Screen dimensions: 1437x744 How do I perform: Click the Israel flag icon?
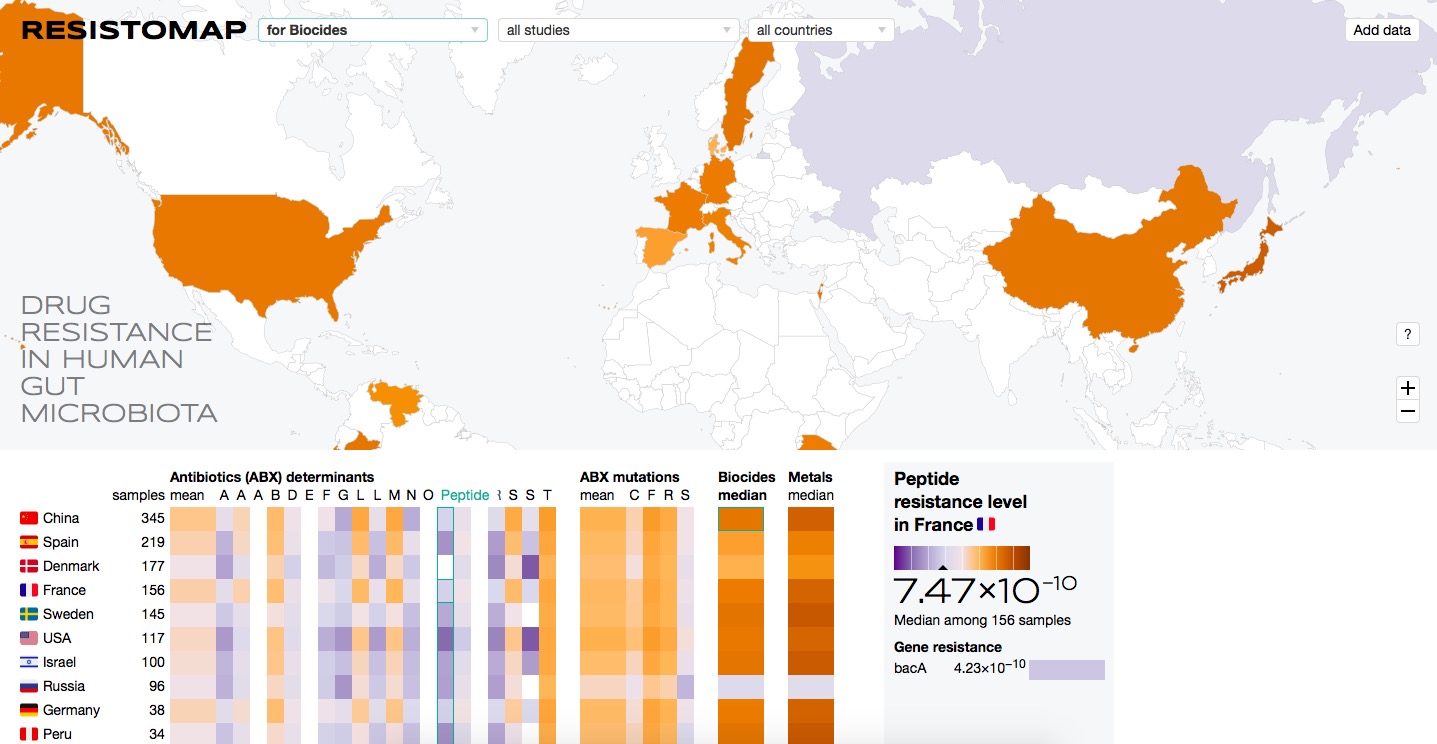(x=29, y=662)
